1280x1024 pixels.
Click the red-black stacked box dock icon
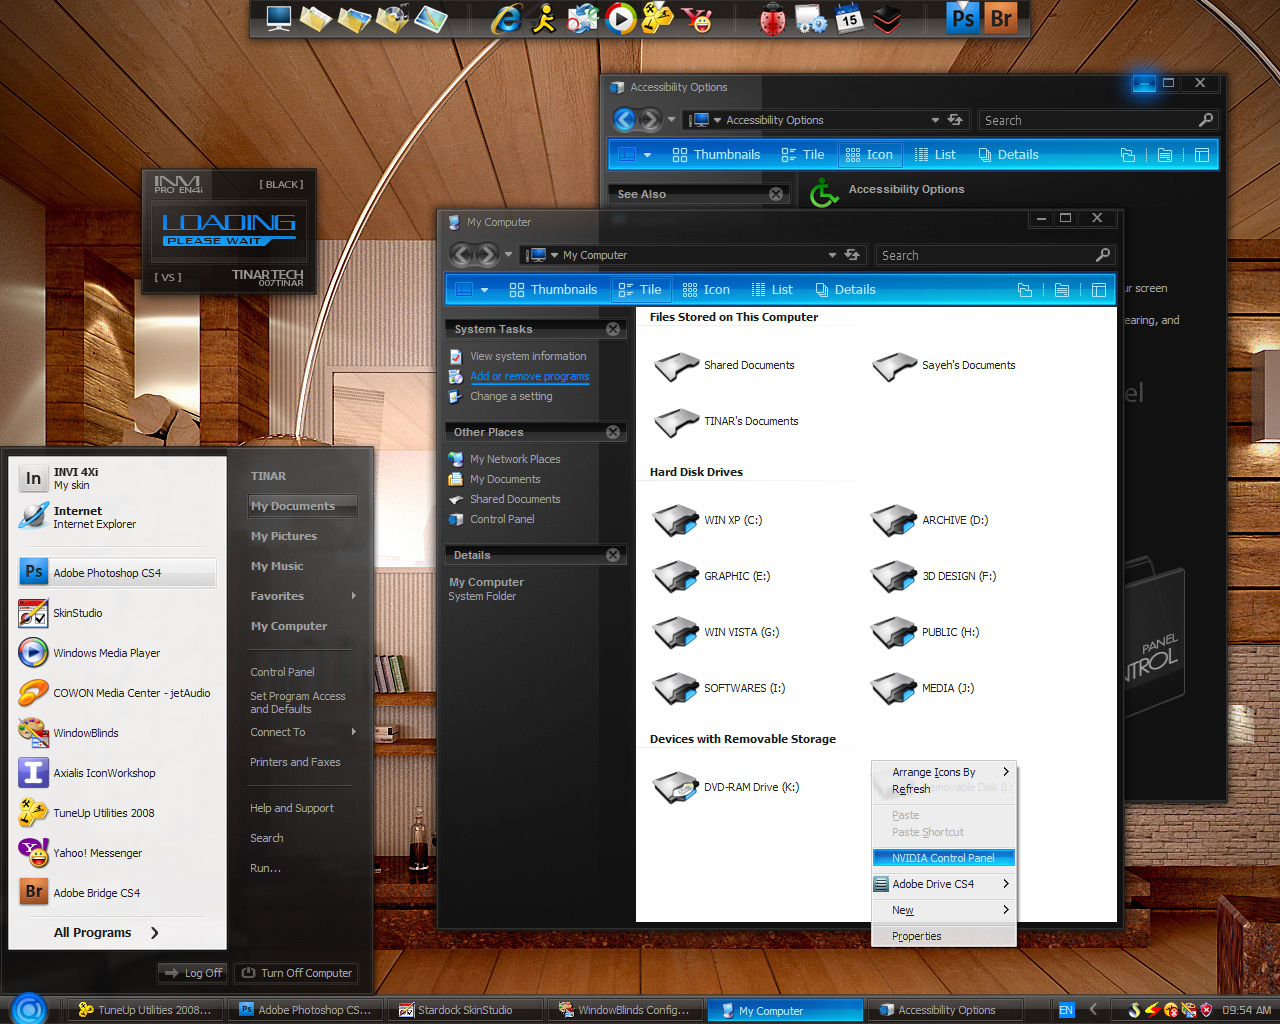[x=887, y=18]
